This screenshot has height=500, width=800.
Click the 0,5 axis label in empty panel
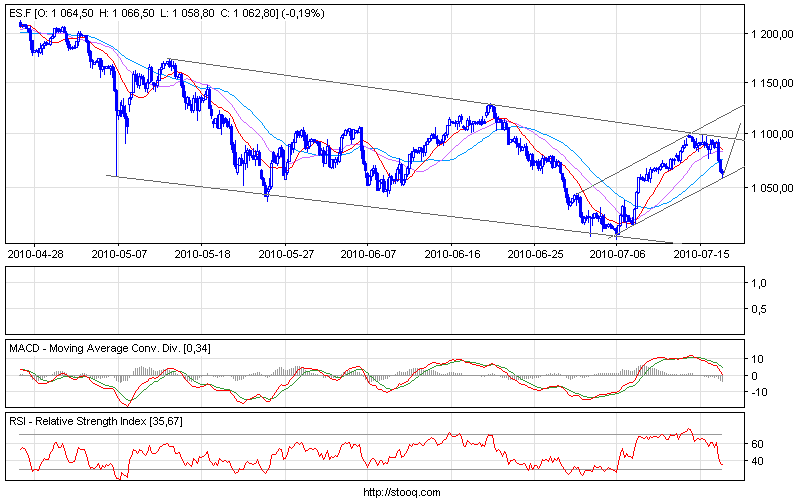(759, 309)
